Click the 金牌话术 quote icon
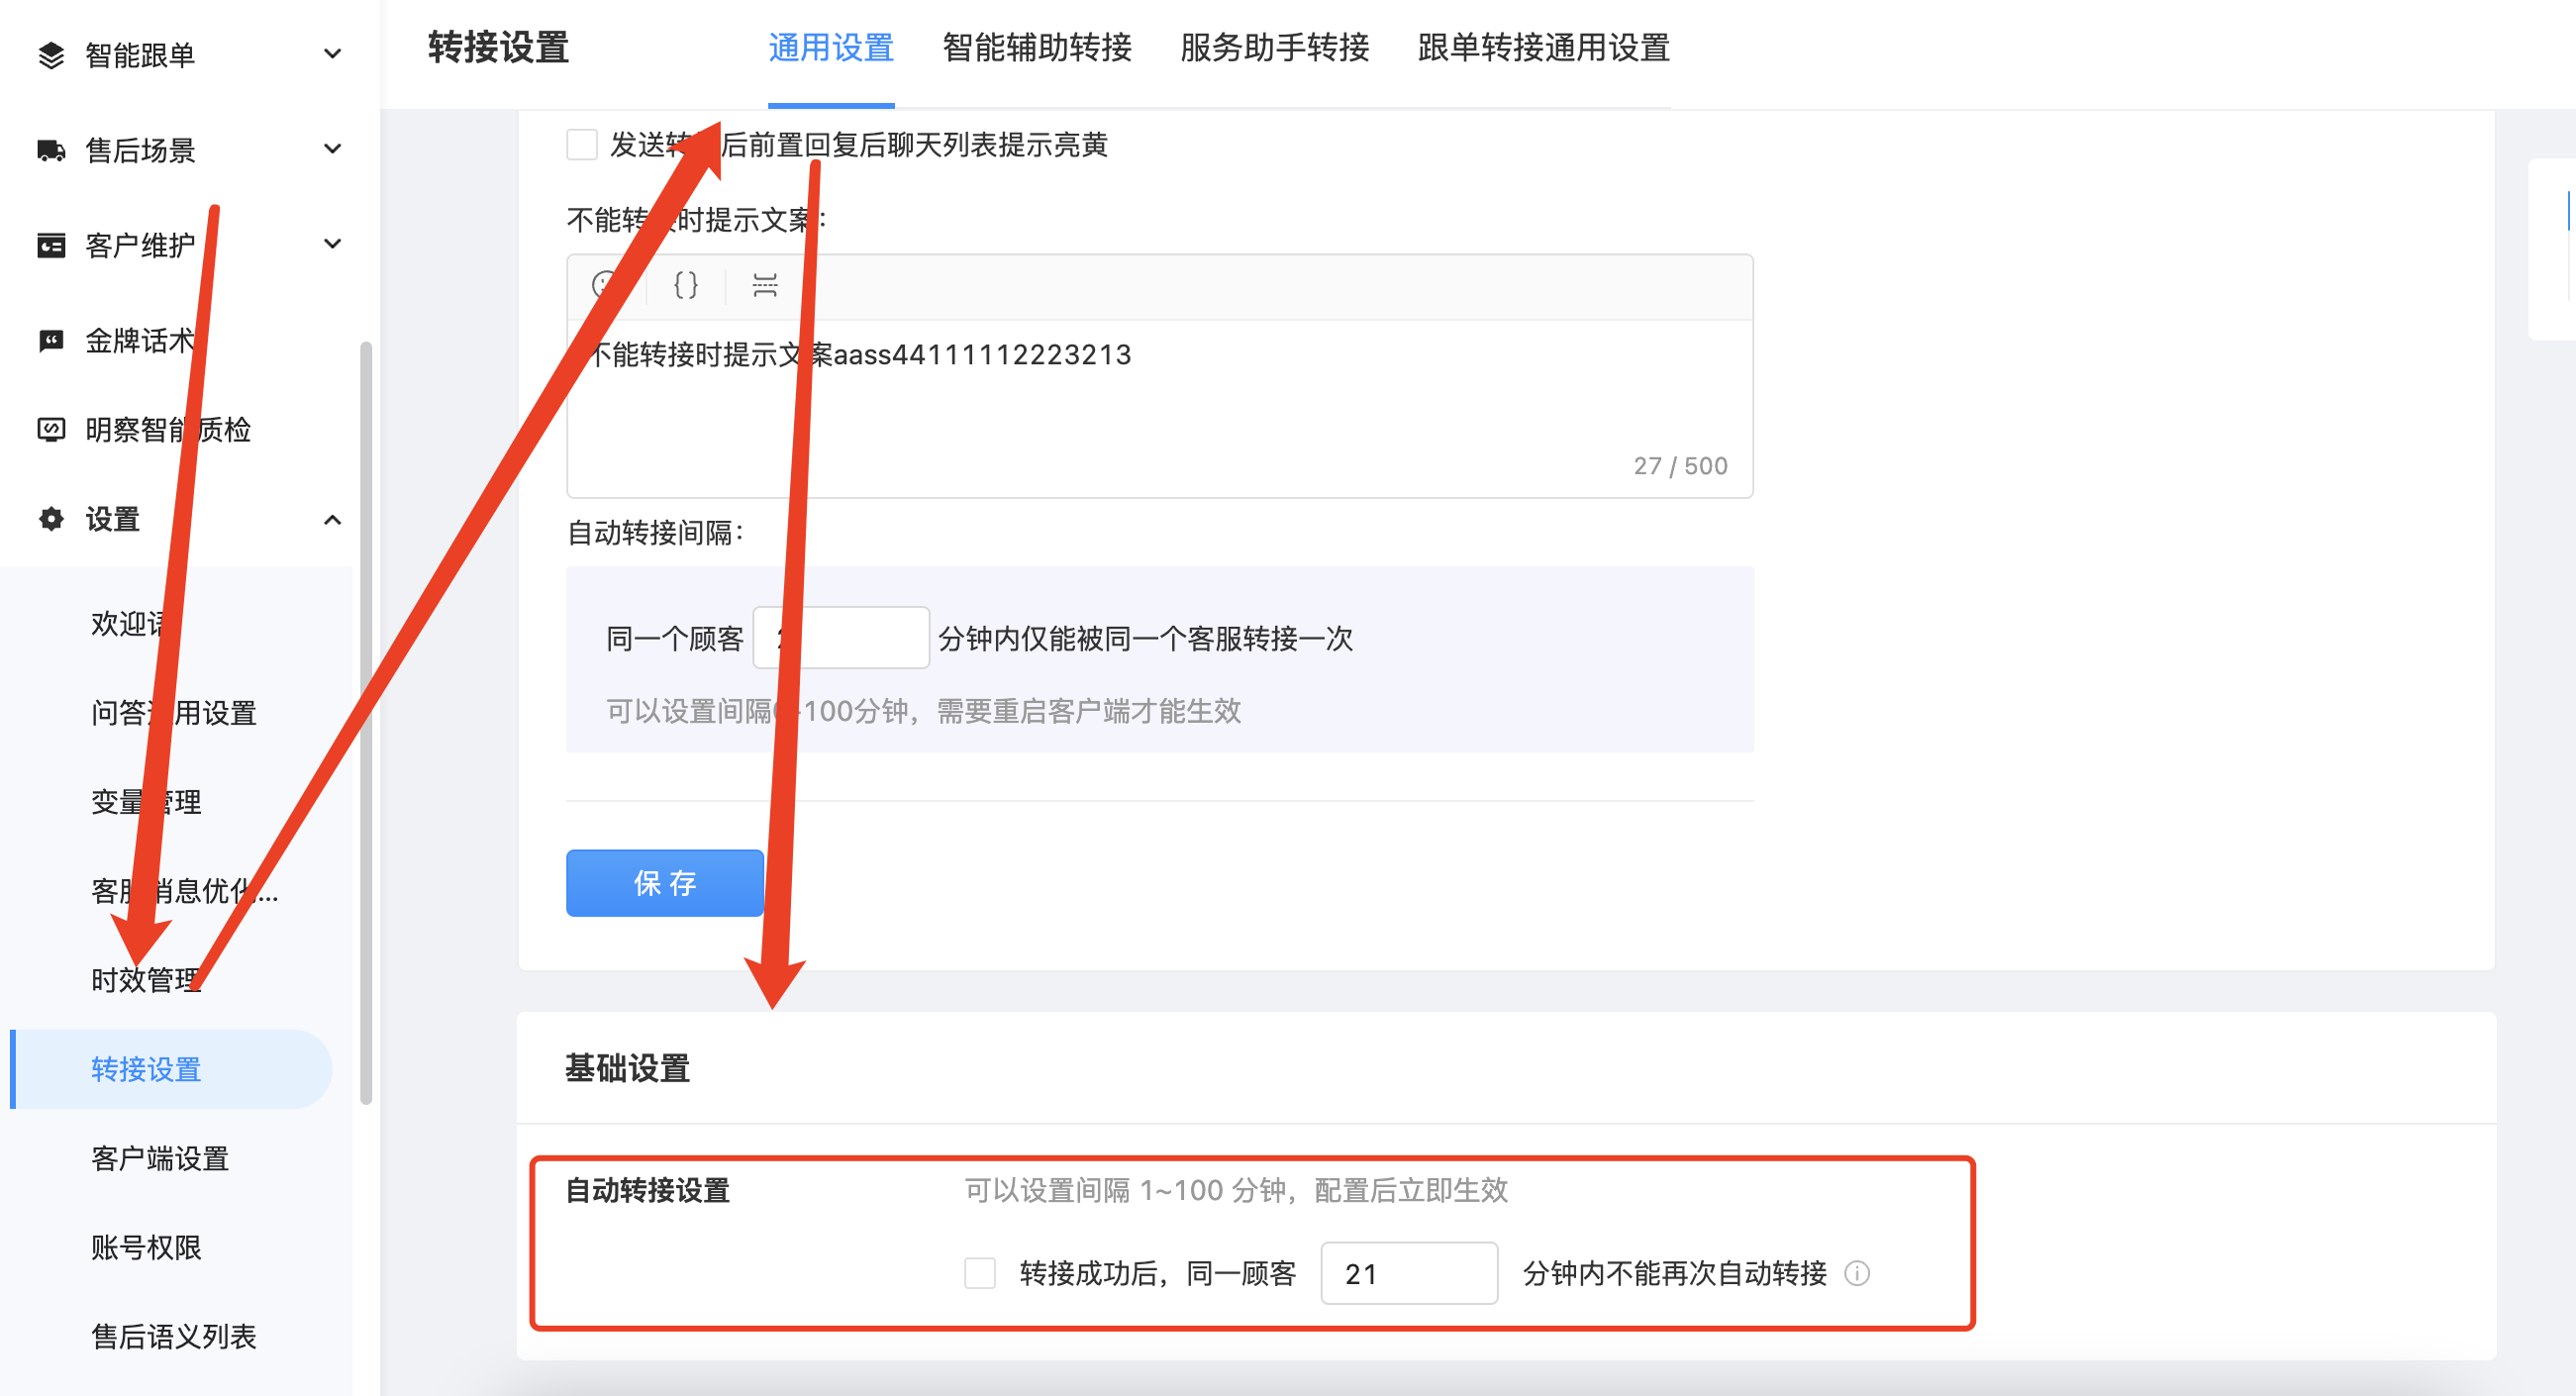Image resolution: width=2576 pixels, height=1396 pixels. pos(51,340)
